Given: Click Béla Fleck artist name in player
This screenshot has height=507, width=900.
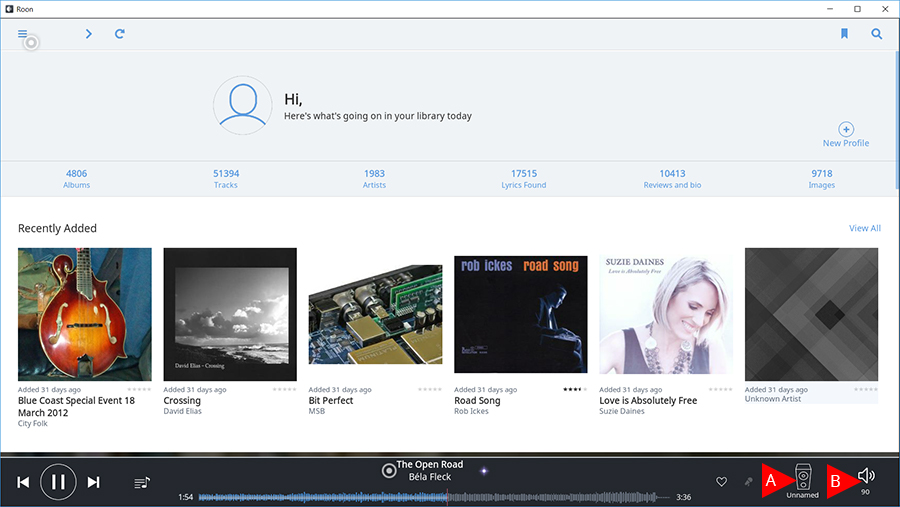Looking at the screenshot, I should pyautogui.click(x=429, y=477).
